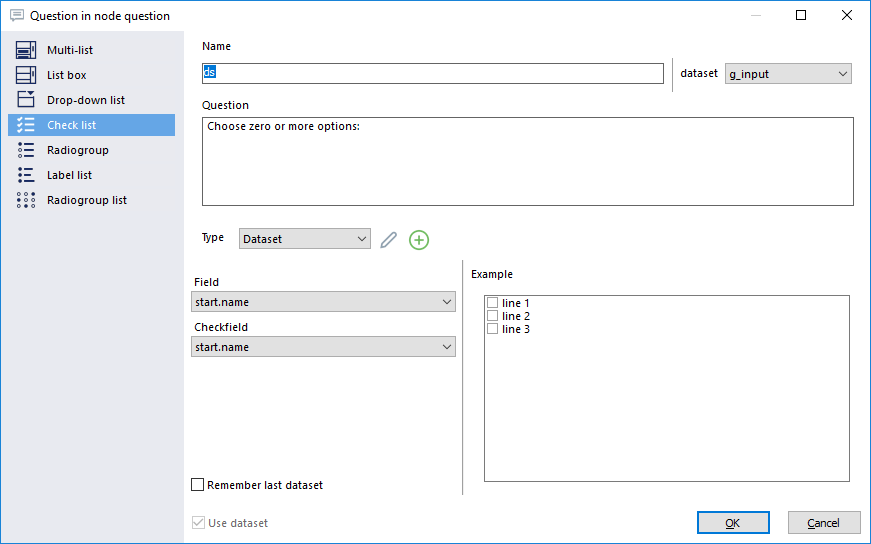Click the Cancel button
This screenshot has height=544, width=871.
pos(824,523)
